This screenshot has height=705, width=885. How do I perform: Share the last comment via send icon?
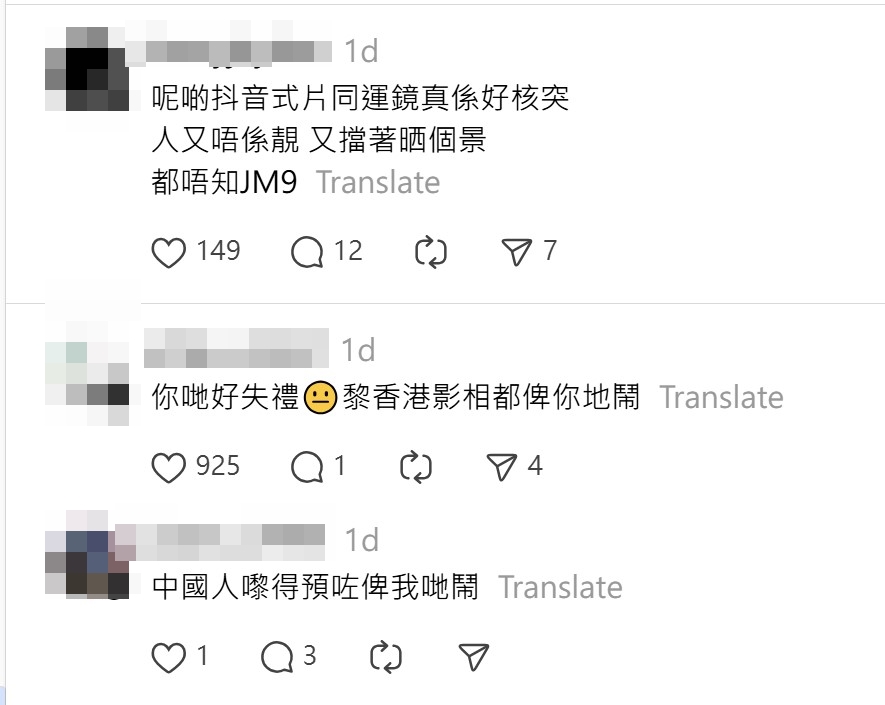[473, 657]
